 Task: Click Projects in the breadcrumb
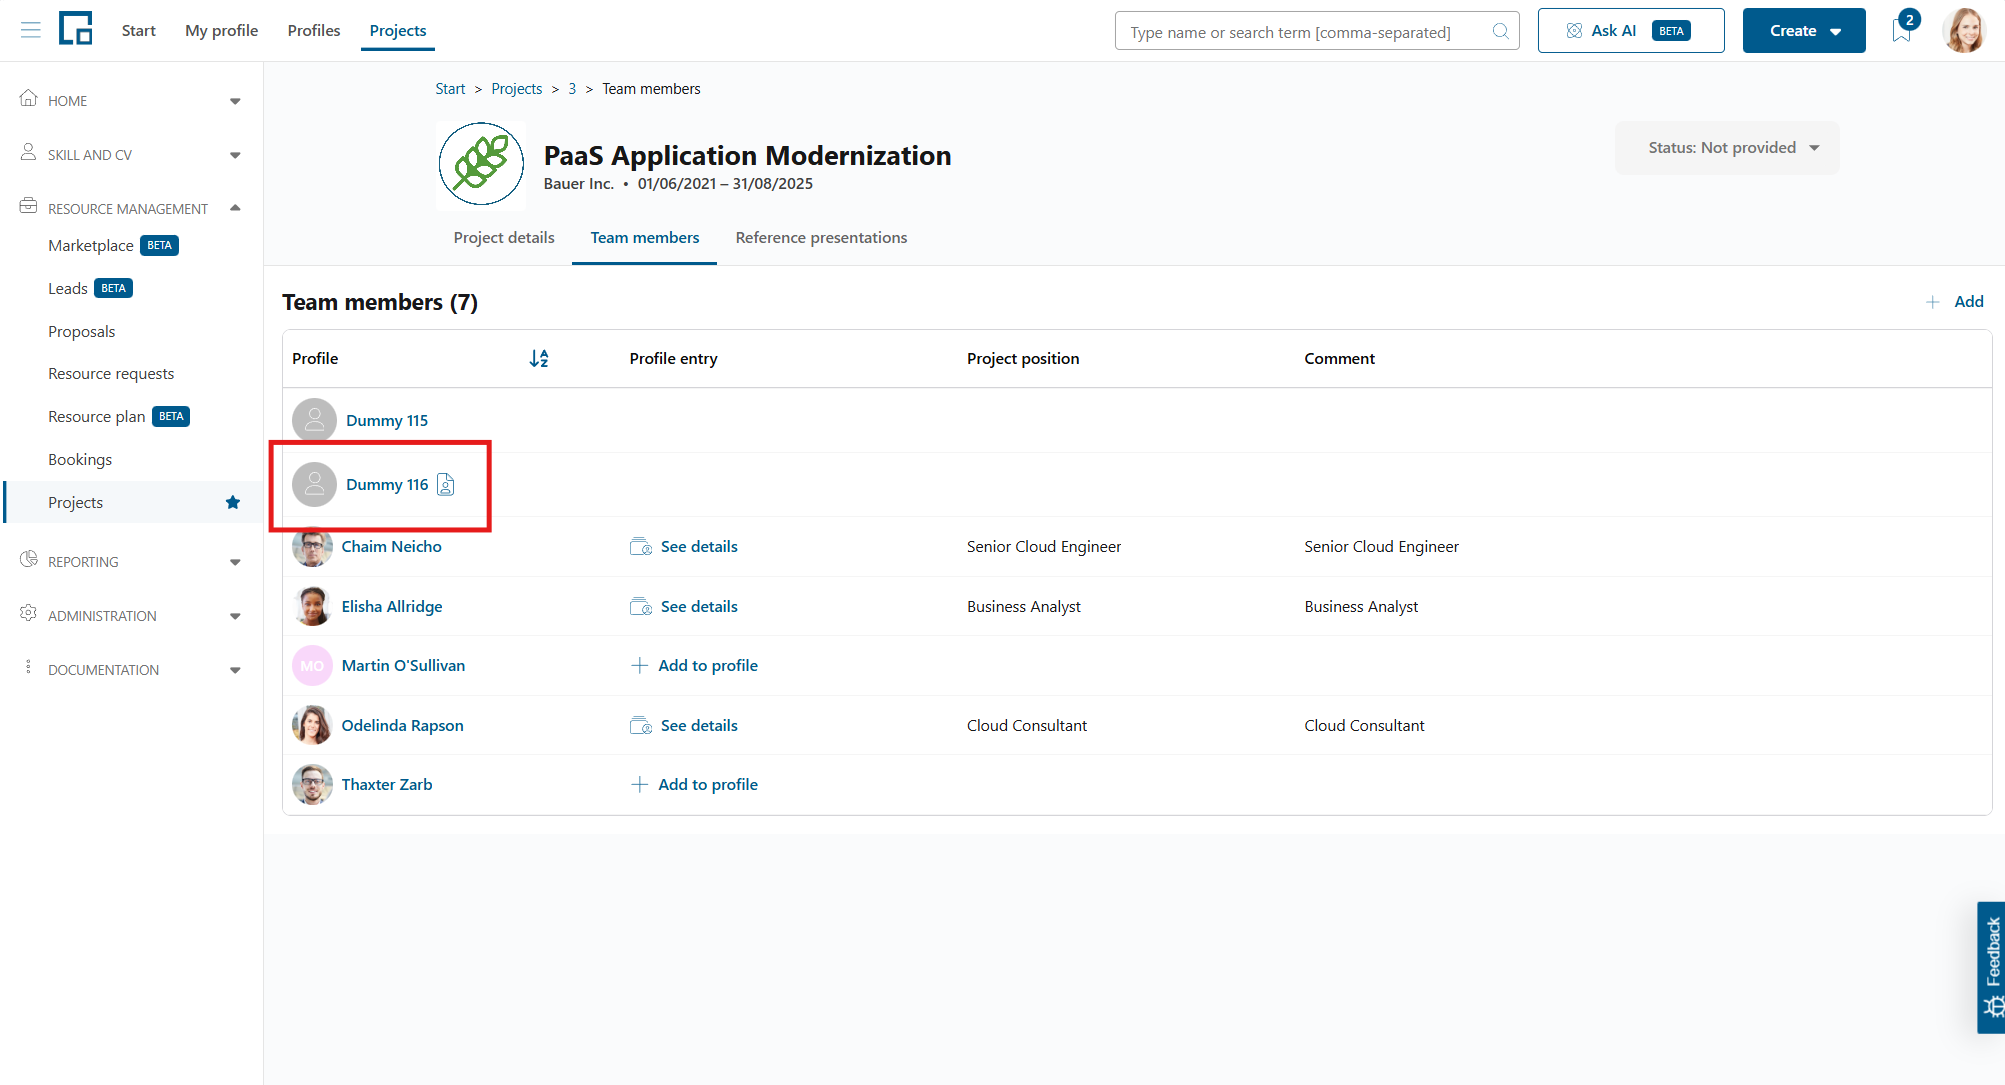click(x=517, y=89)
